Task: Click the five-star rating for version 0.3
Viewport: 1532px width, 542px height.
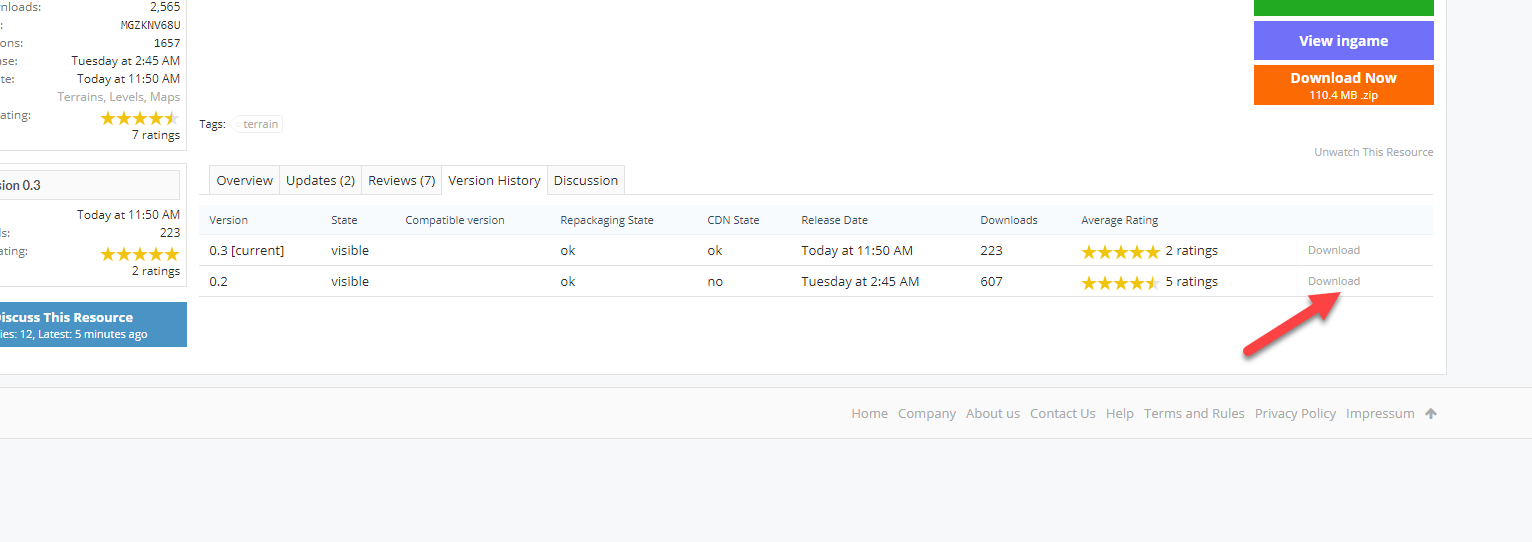Action: (x=1120, y=251)
